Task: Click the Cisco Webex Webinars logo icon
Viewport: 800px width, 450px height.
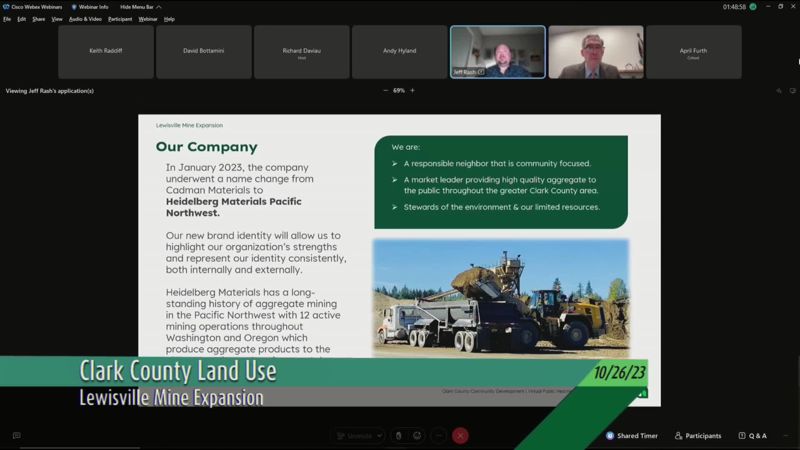Action: point(6,7)
